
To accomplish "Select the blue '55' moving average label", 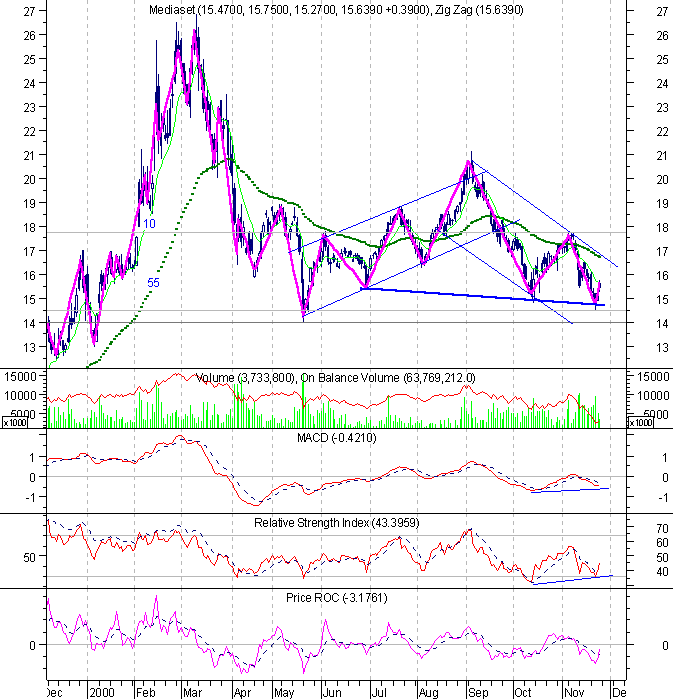I will 153,283.
